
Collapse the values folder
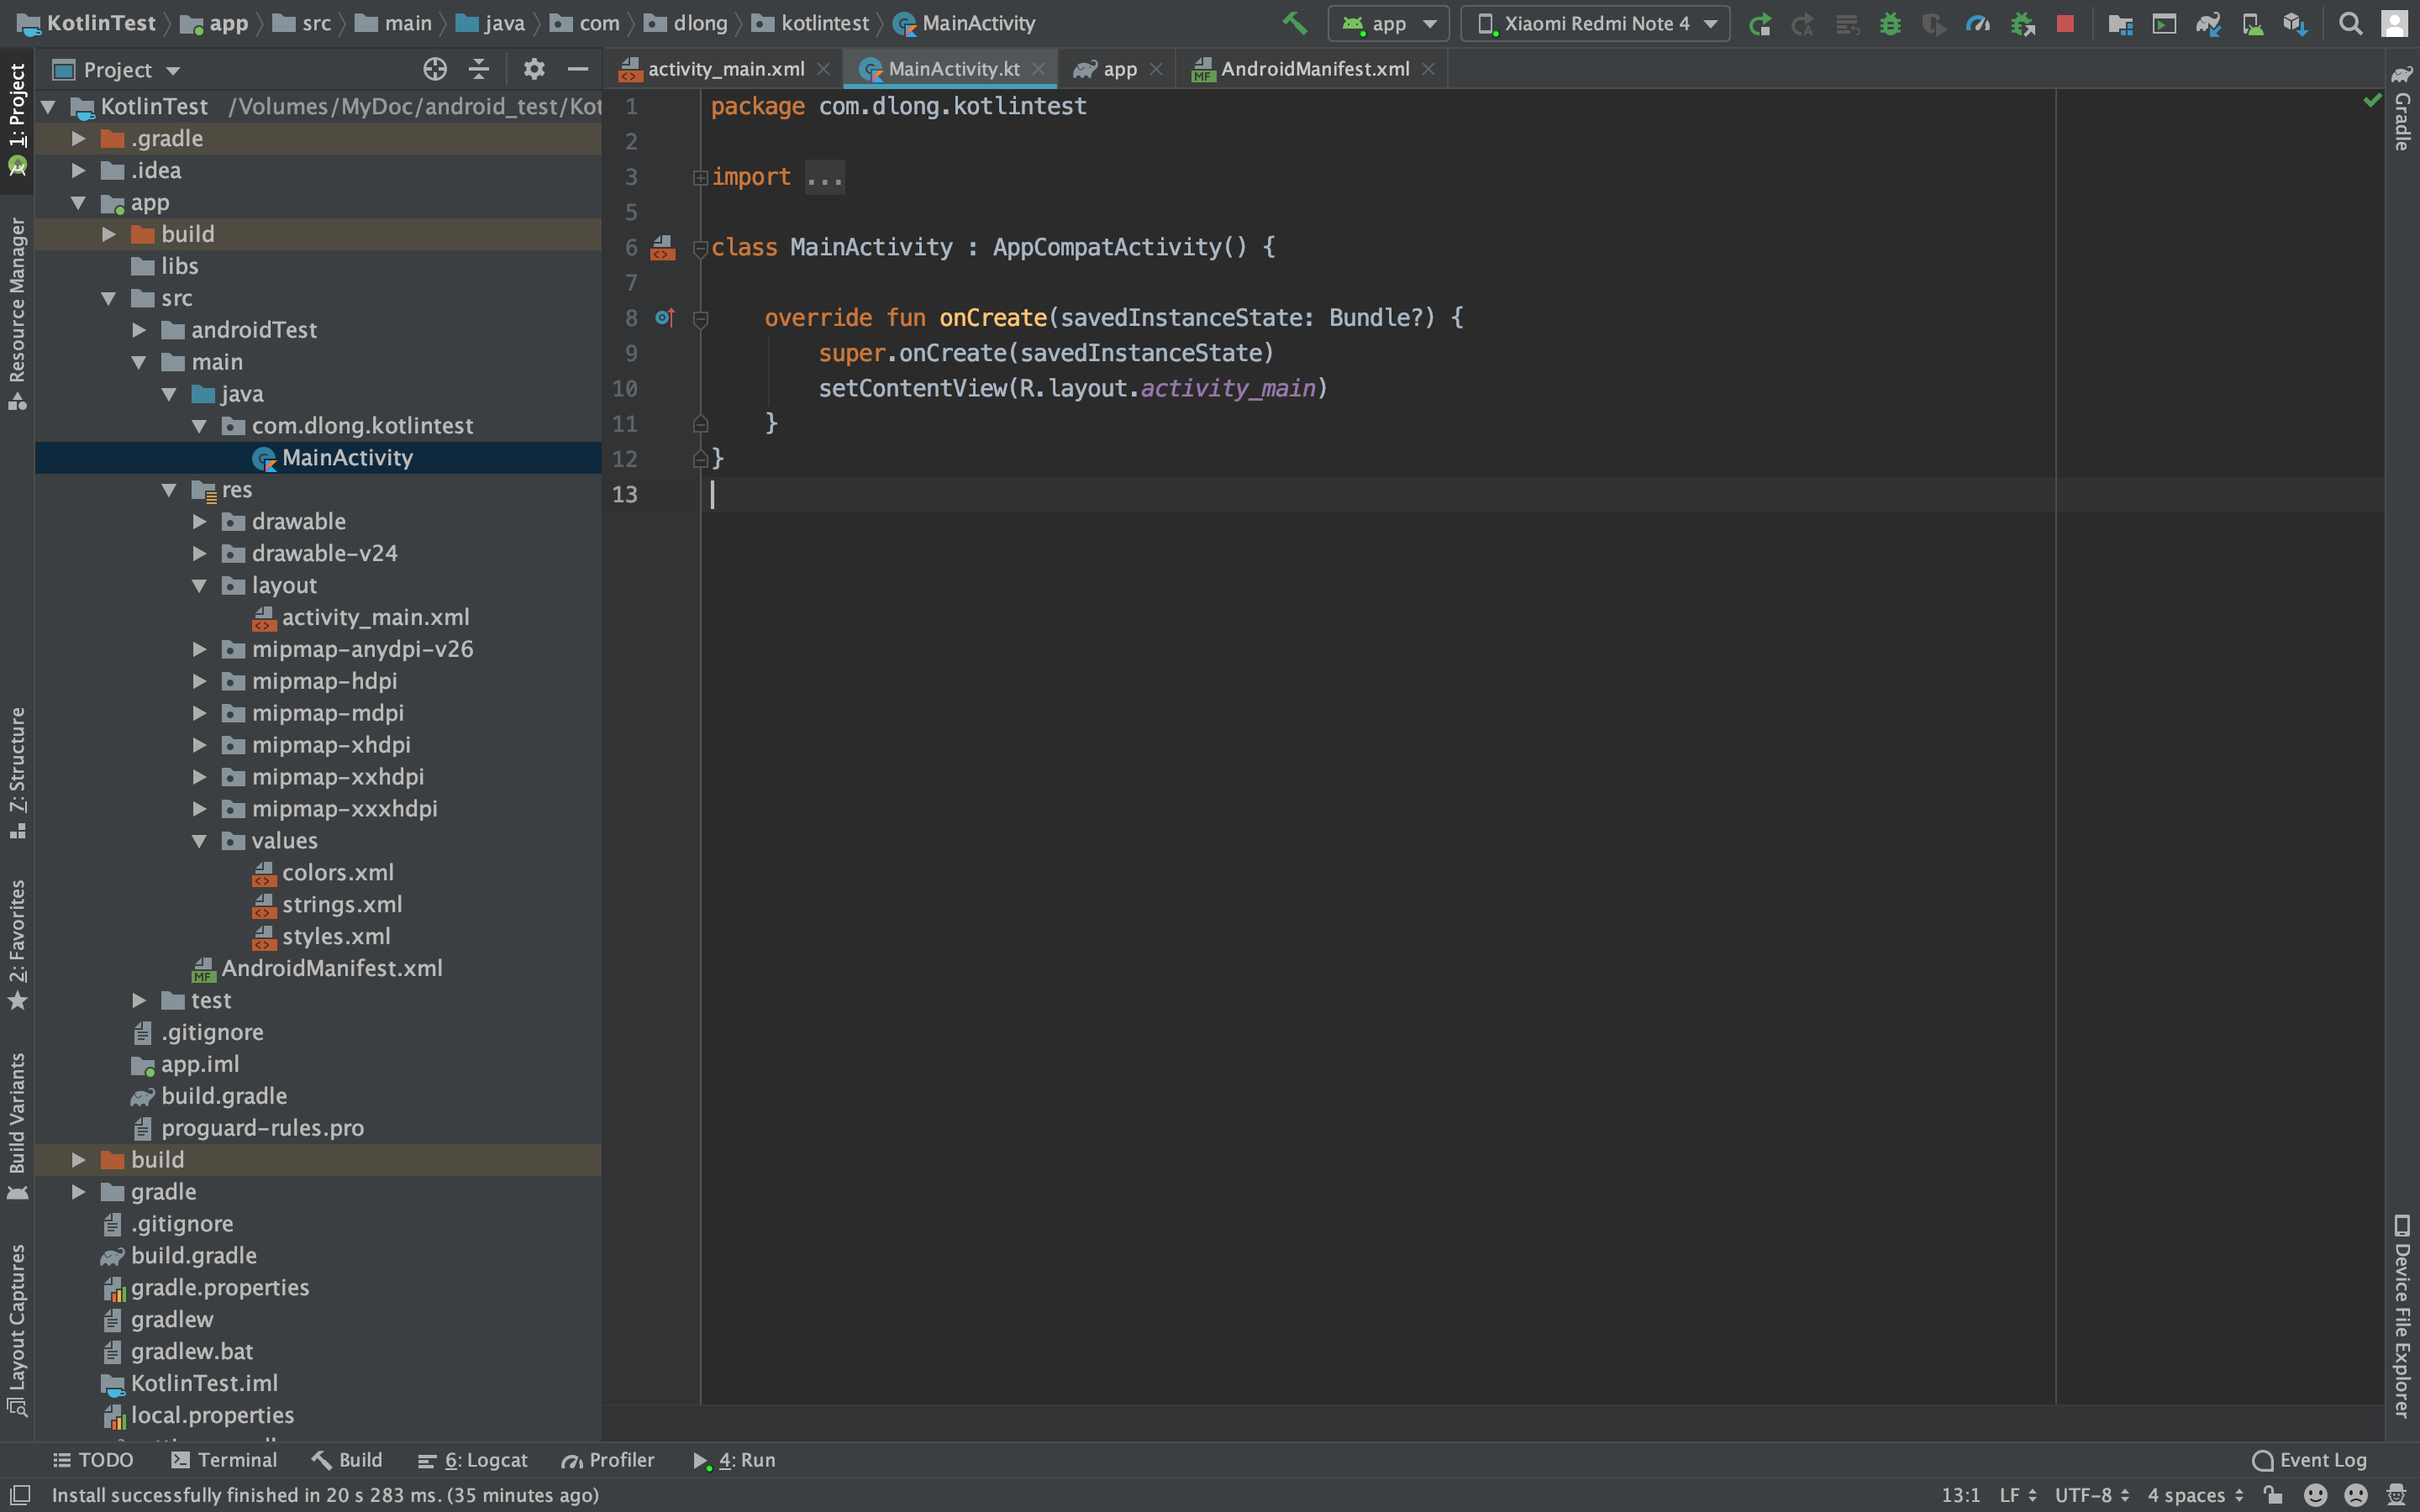199,841
